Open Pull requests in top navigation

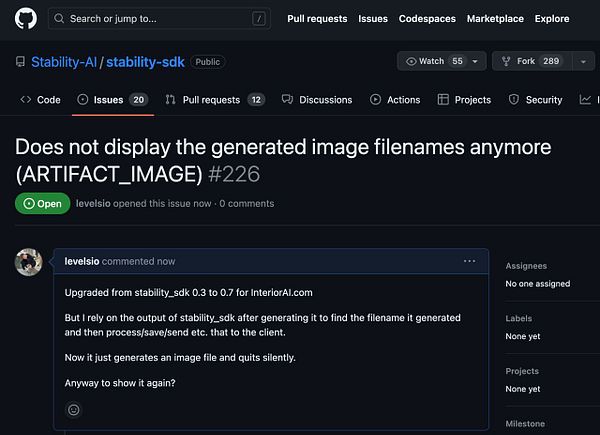tap(317, 18)
